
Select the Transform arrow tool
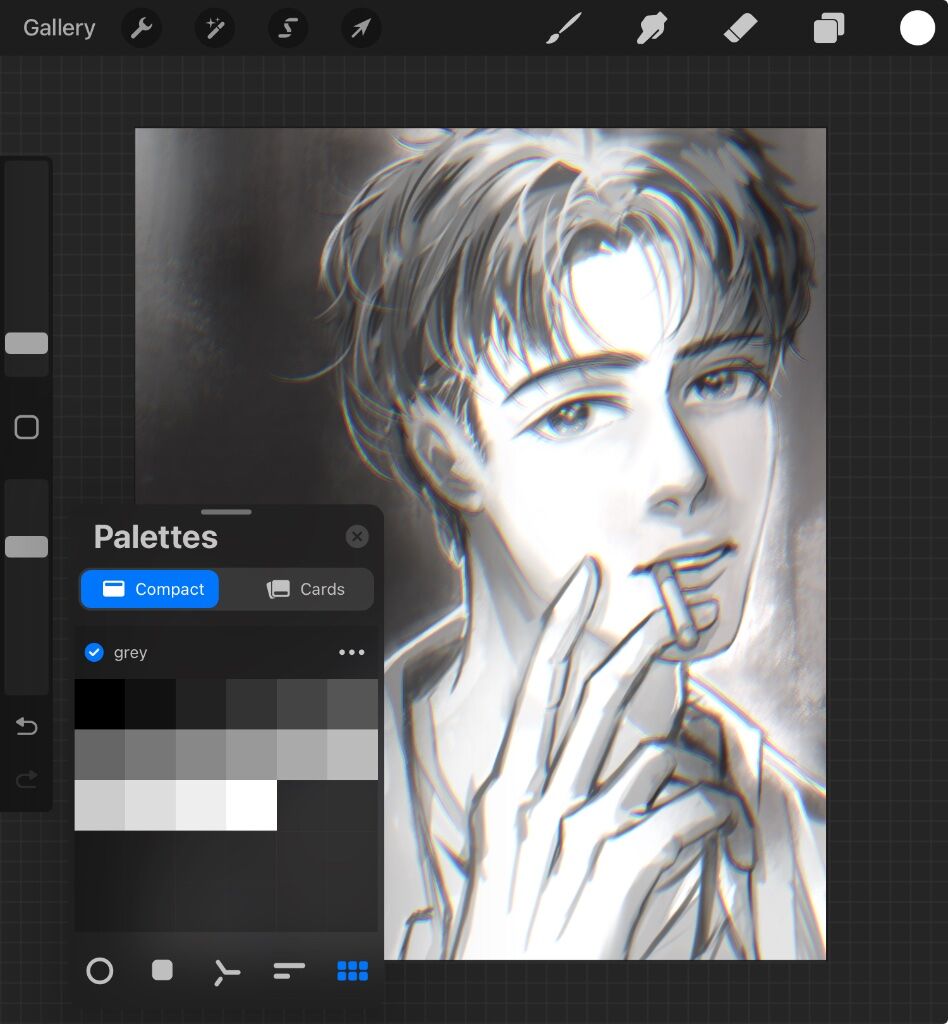[x=361, y=28]
